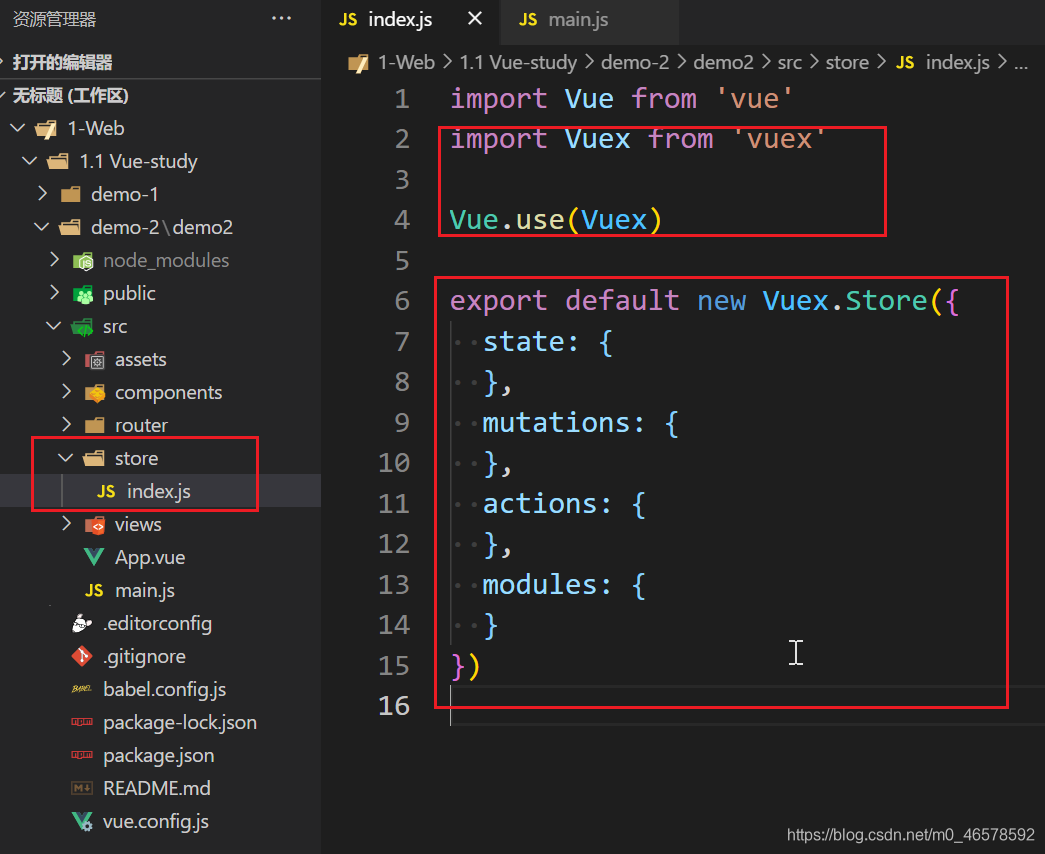Viewport: 1045px width, 854px height.
Task: Click the src folder icon
Action: click(x=82, y=327)
